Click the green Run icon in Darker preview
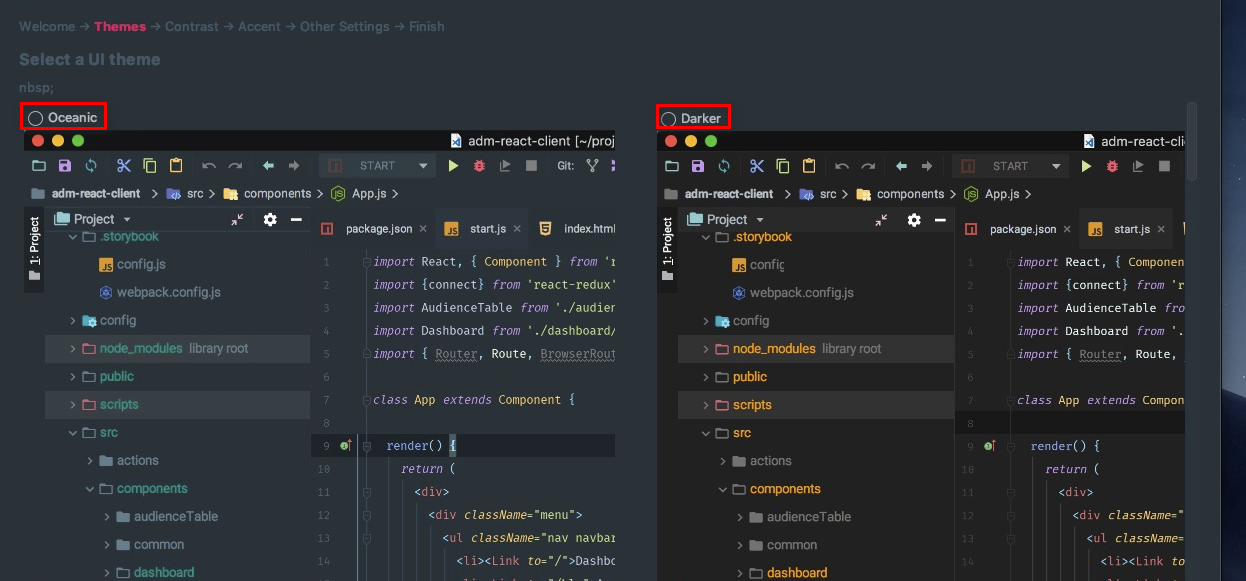1246x581 pixels. click(x=1086, y=166)
